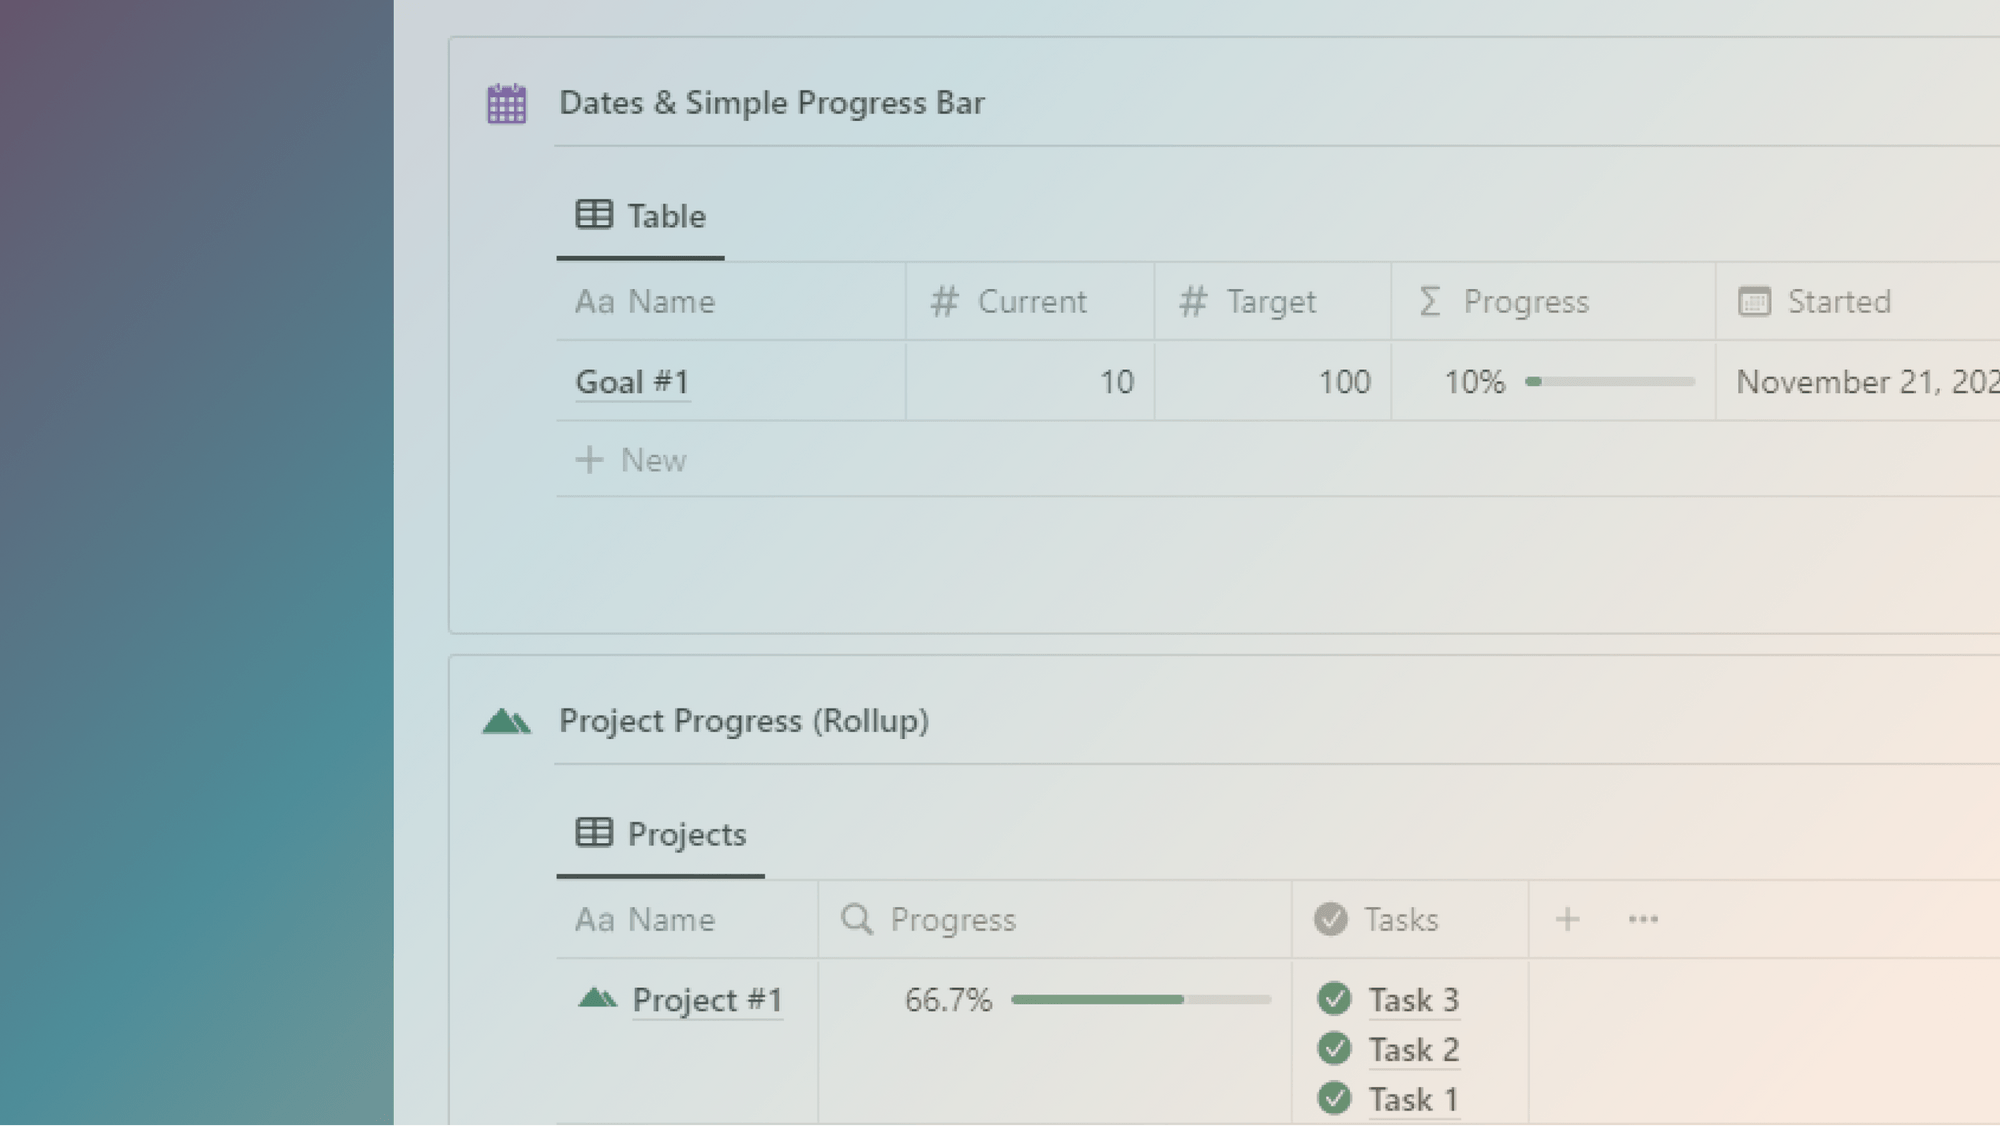Toggle completion checkmark next to Task 2
Viewport: 2000px width, 1126px height.
(x=1334, y=1049)
